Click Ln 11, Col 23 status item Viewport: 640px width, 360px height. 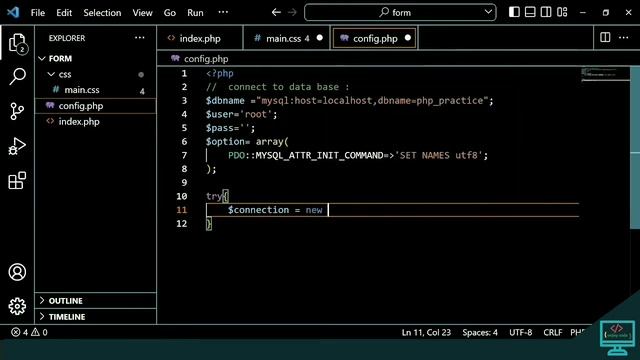click(x=426, y=332)
